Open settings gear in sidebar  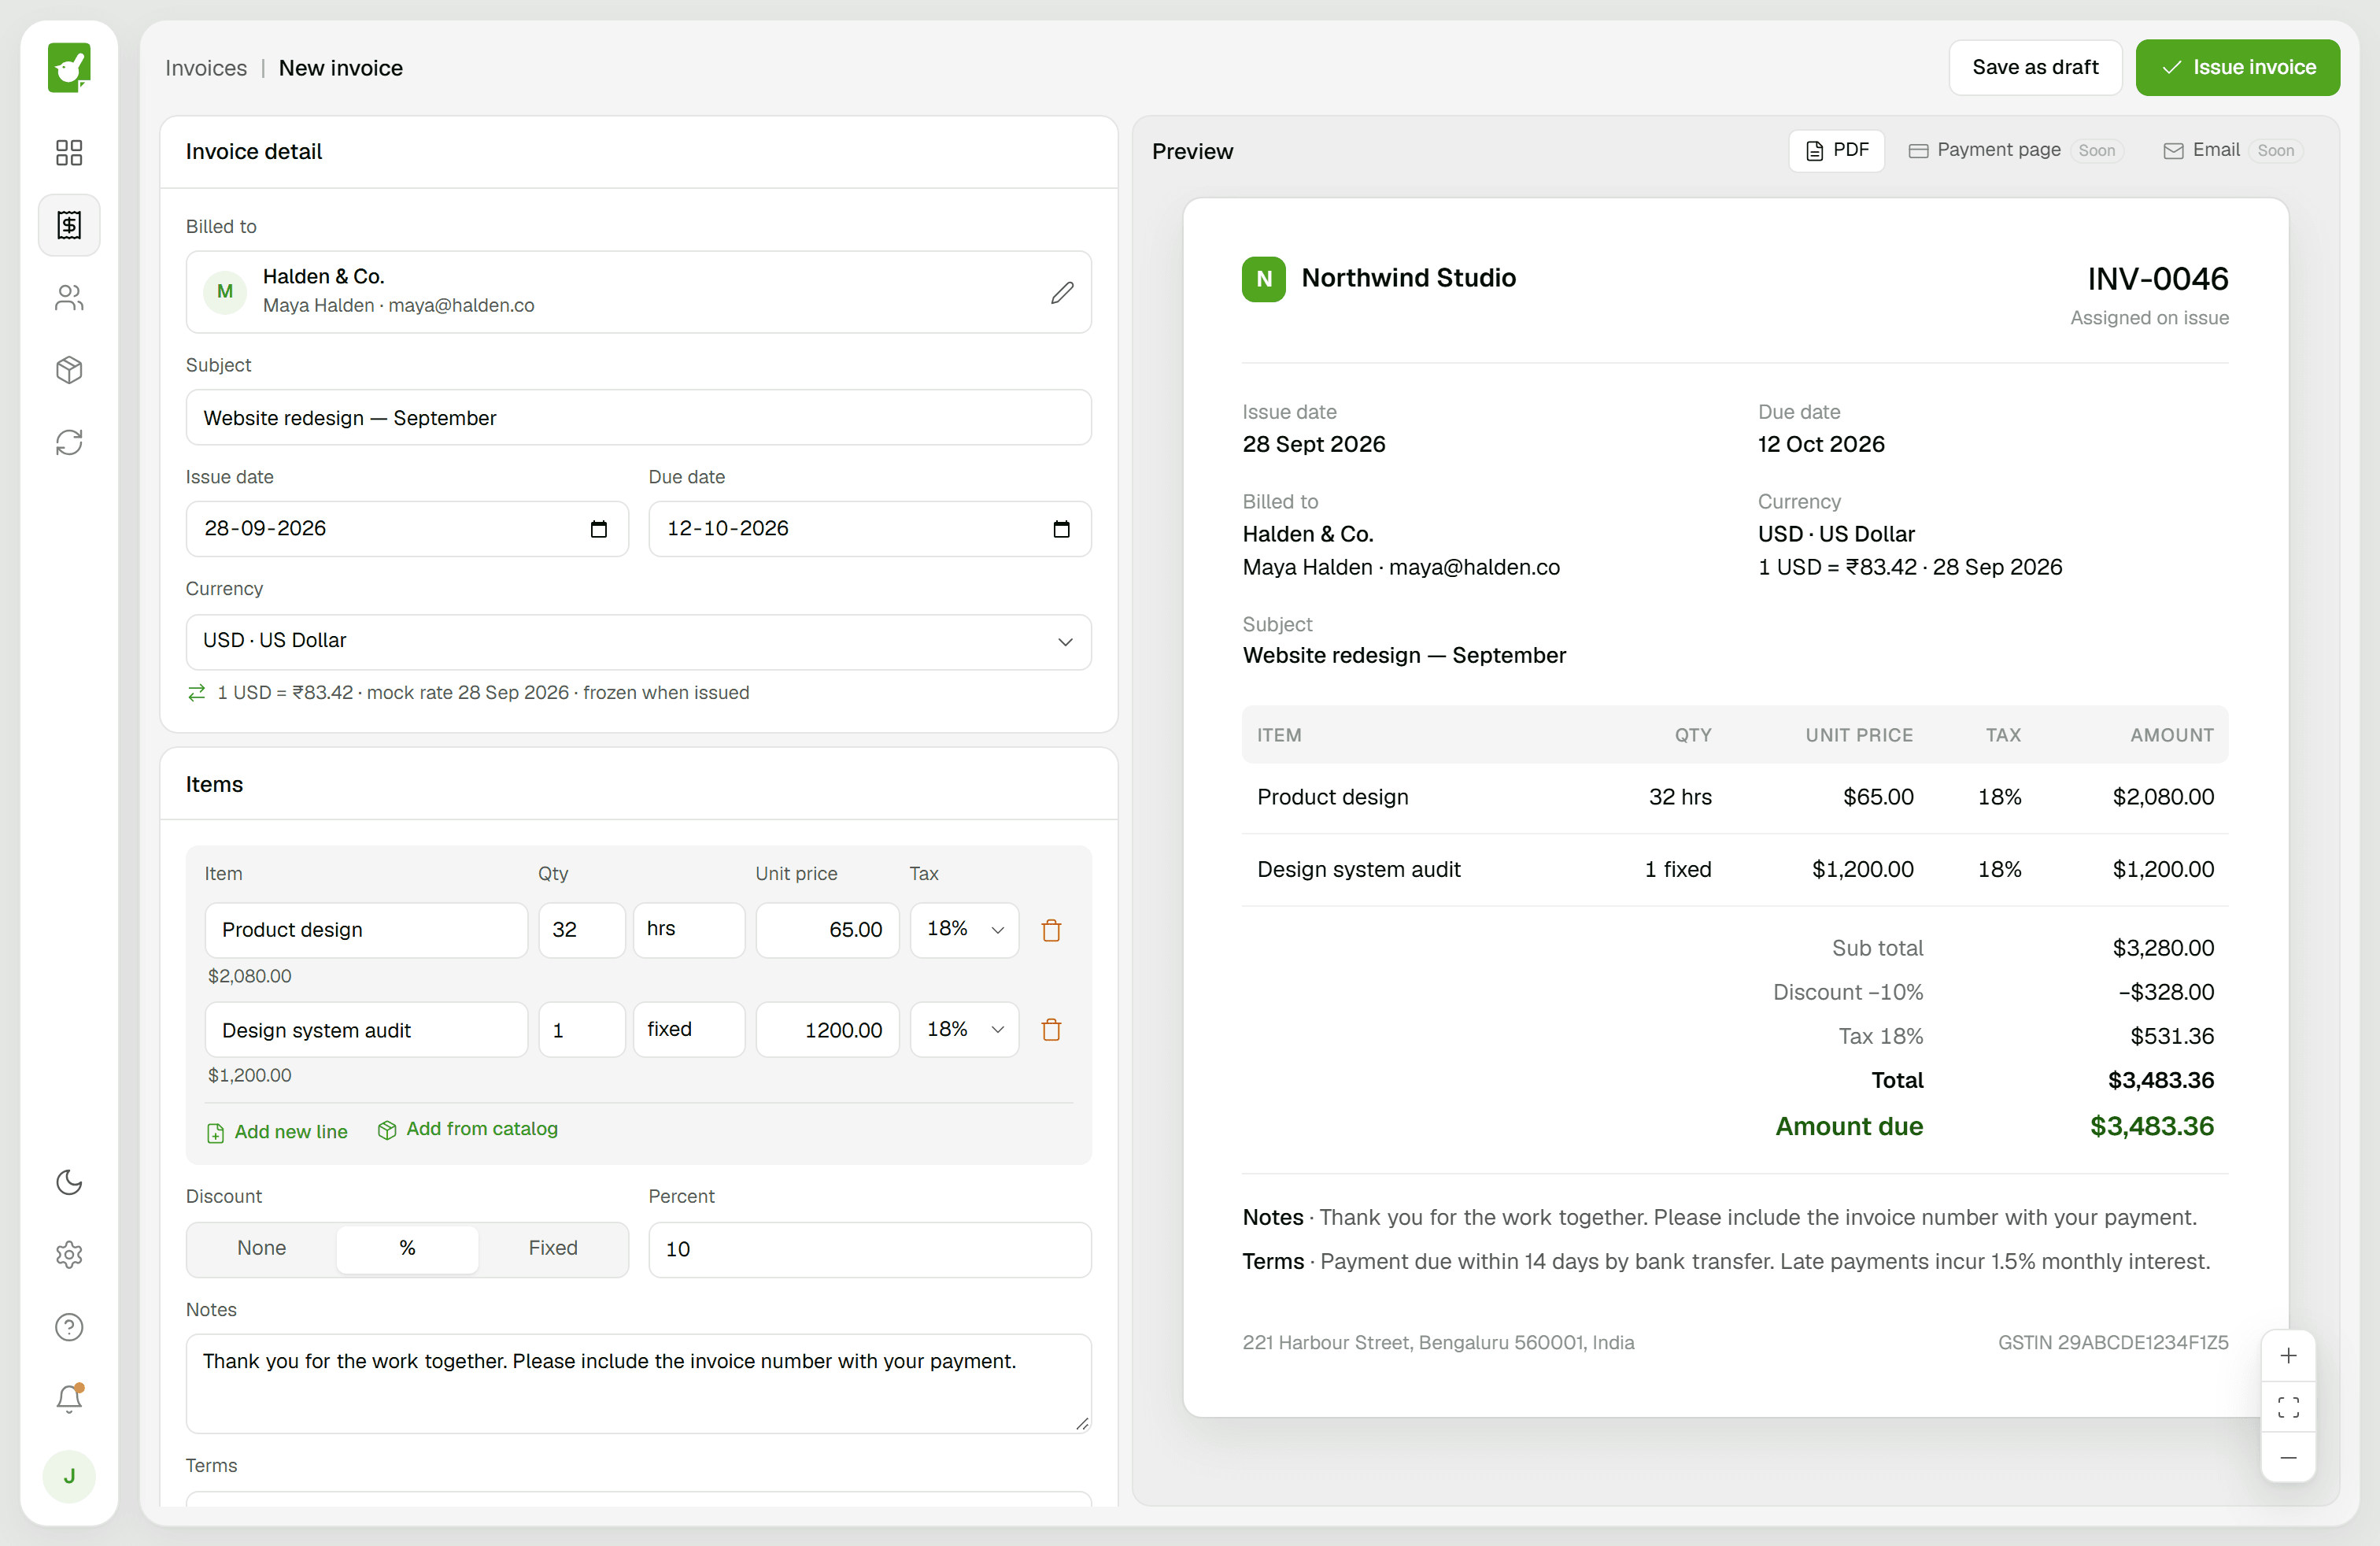pyautogui.click(x=69, y=1254)
